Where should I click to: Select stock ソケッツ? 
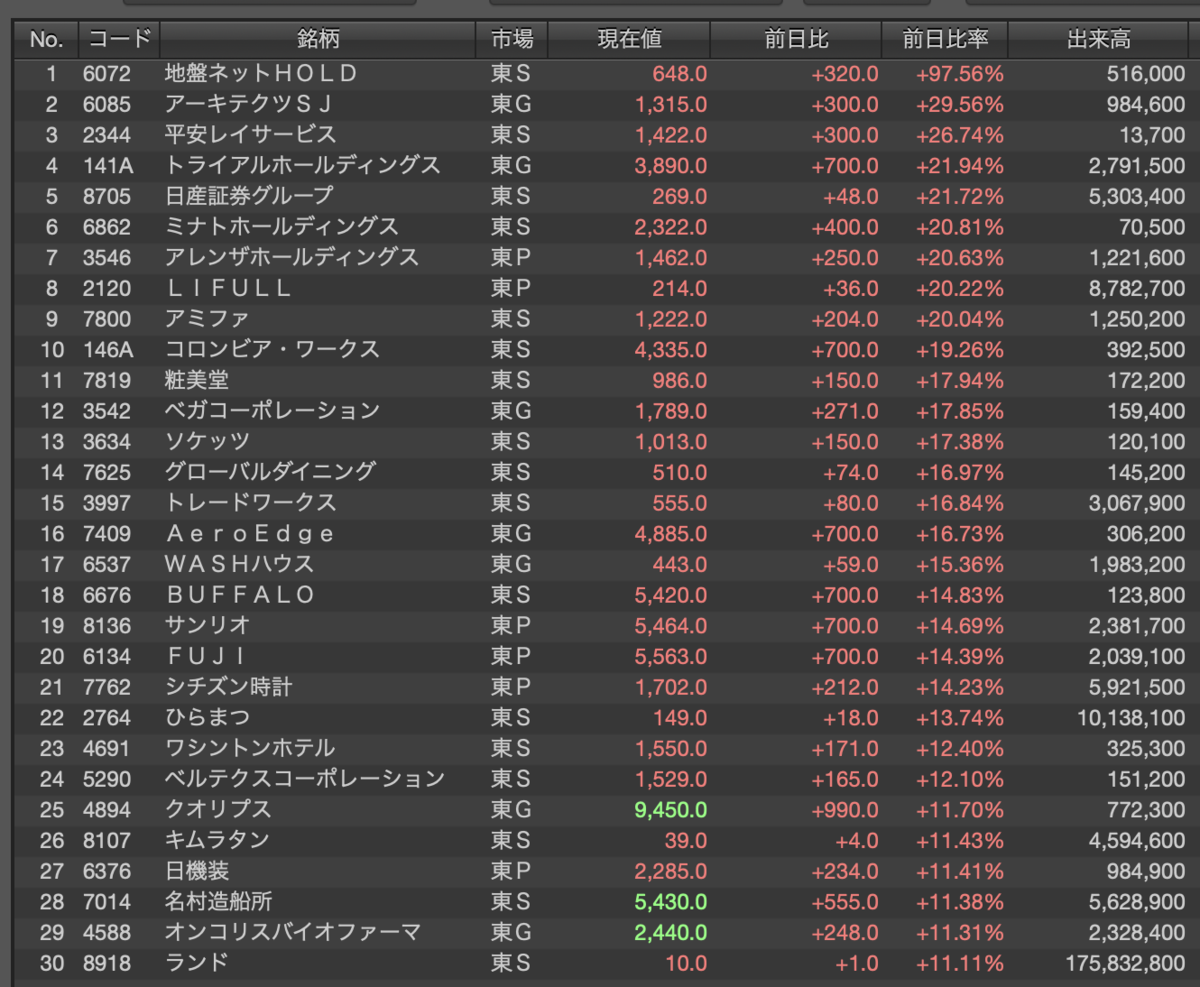pos(207,442)
